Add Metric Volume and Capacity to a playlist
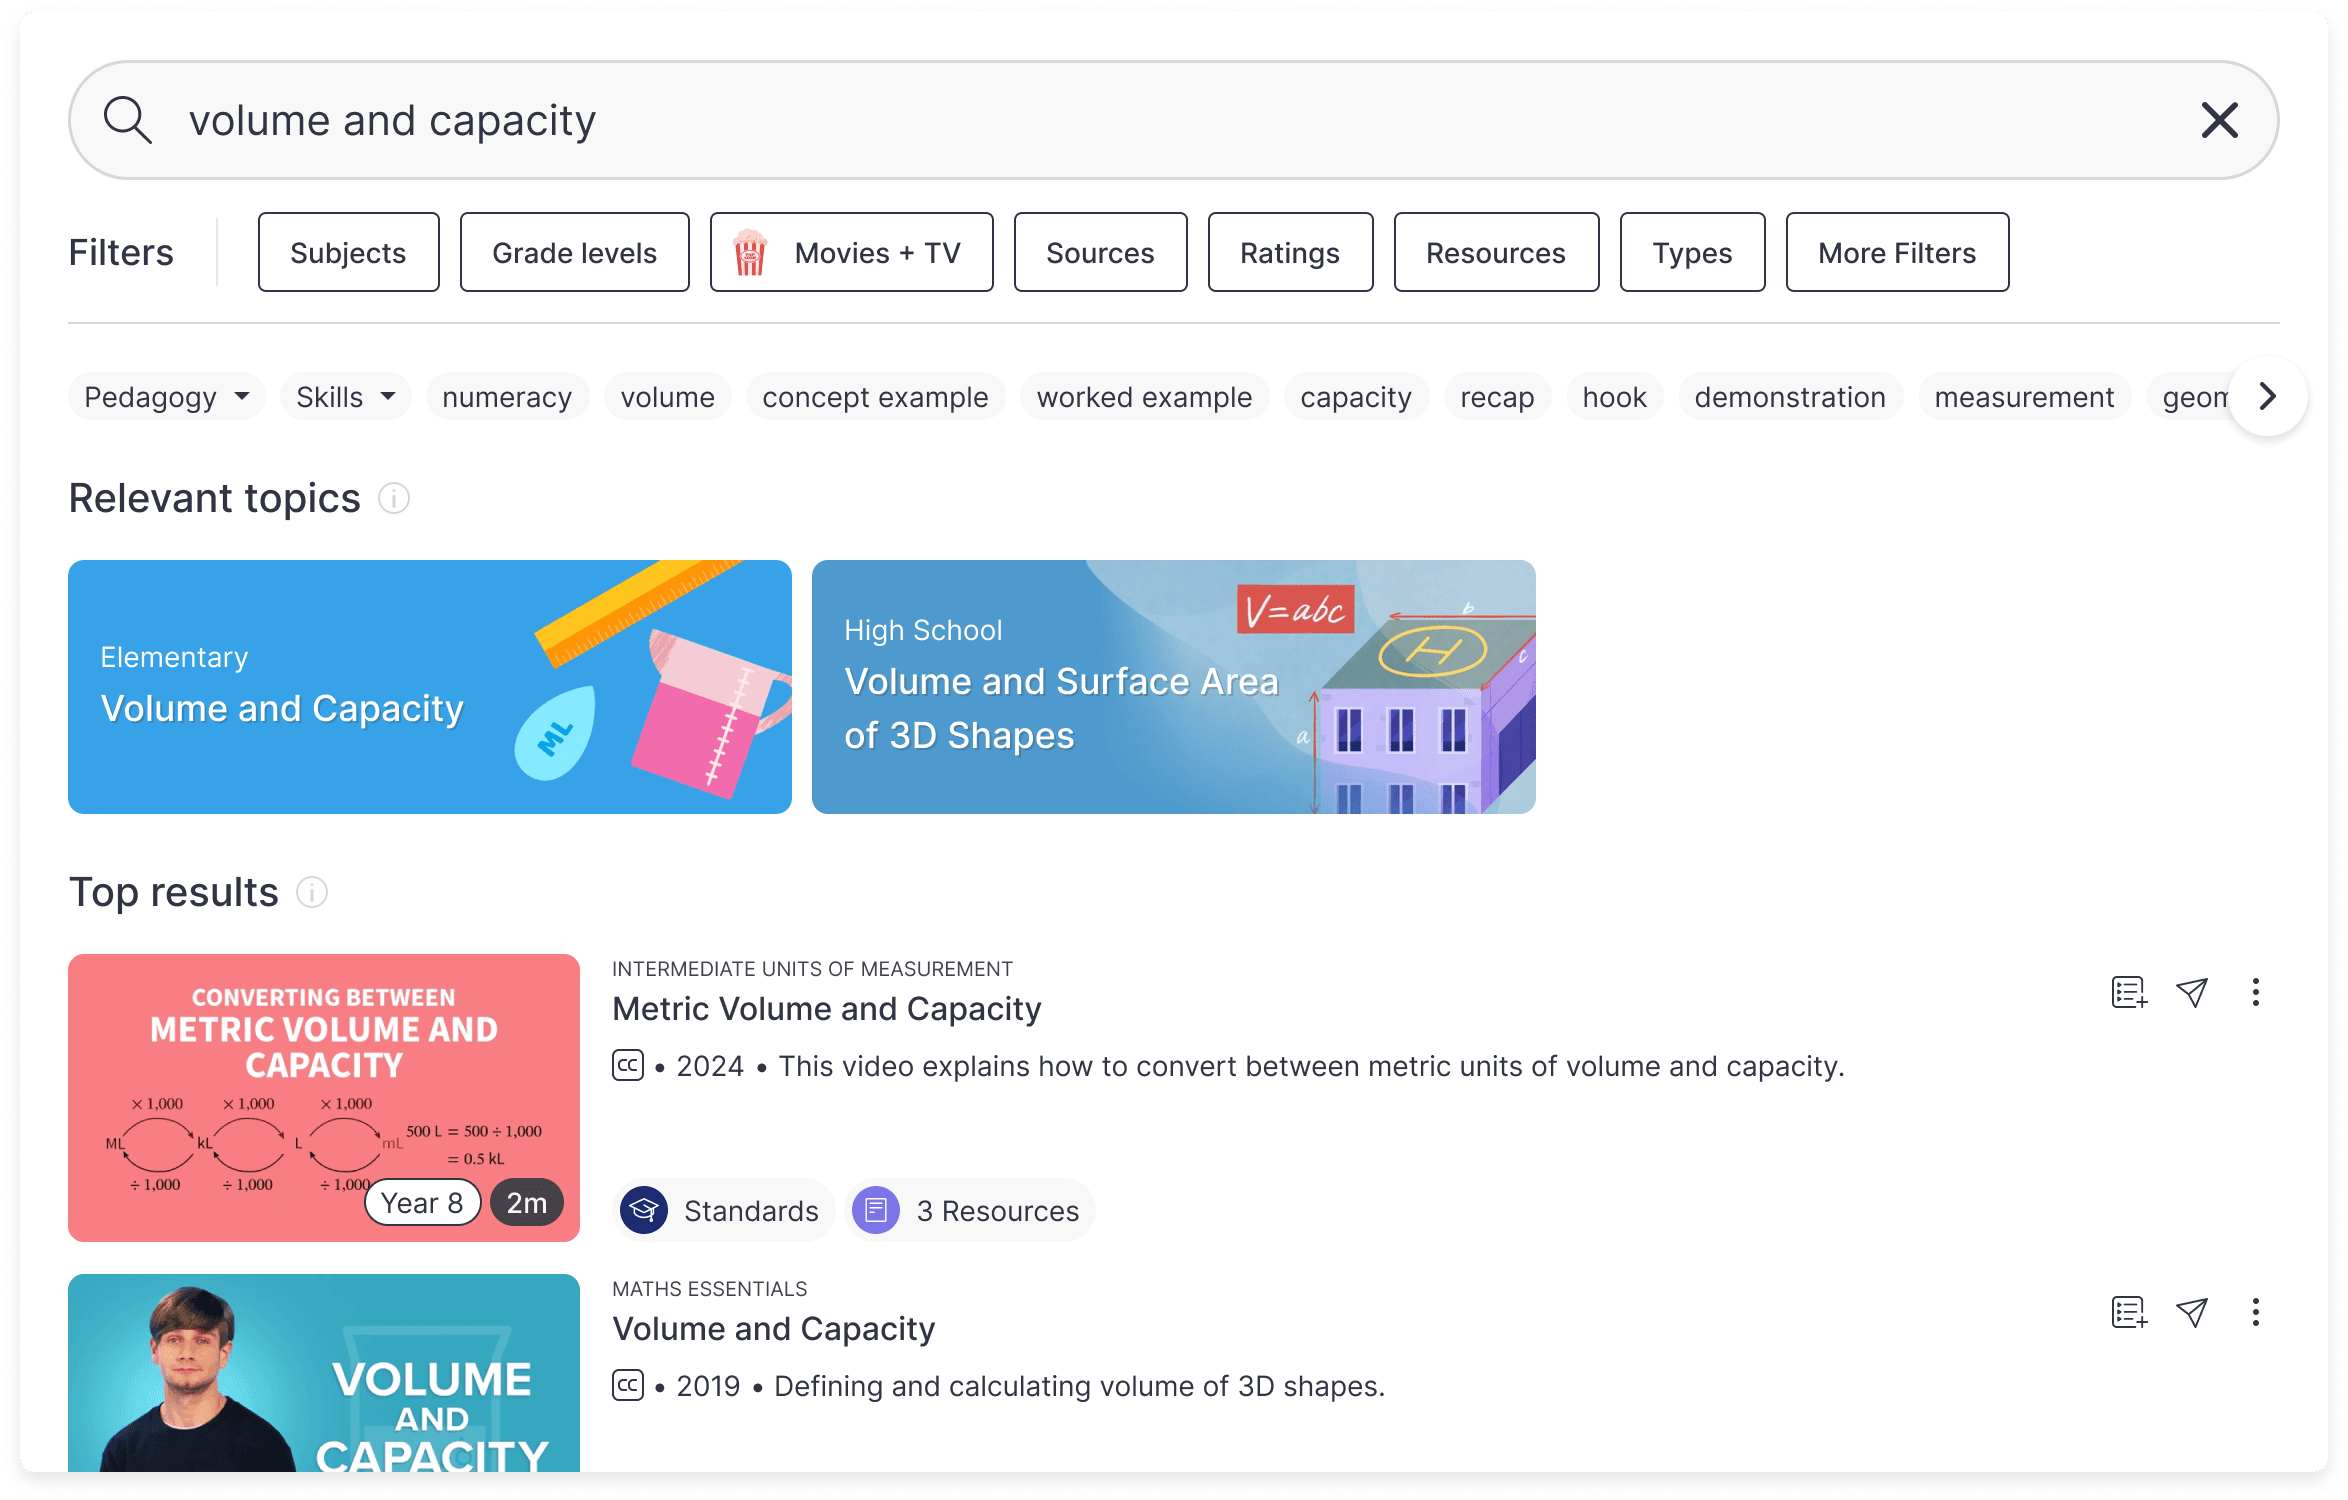2348x1500 pixels. tap(2128, 992)
